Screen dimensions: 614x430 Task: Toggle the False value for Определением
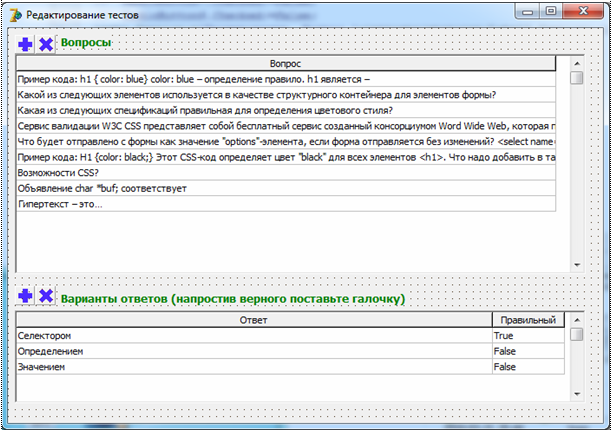pos(528,352)
